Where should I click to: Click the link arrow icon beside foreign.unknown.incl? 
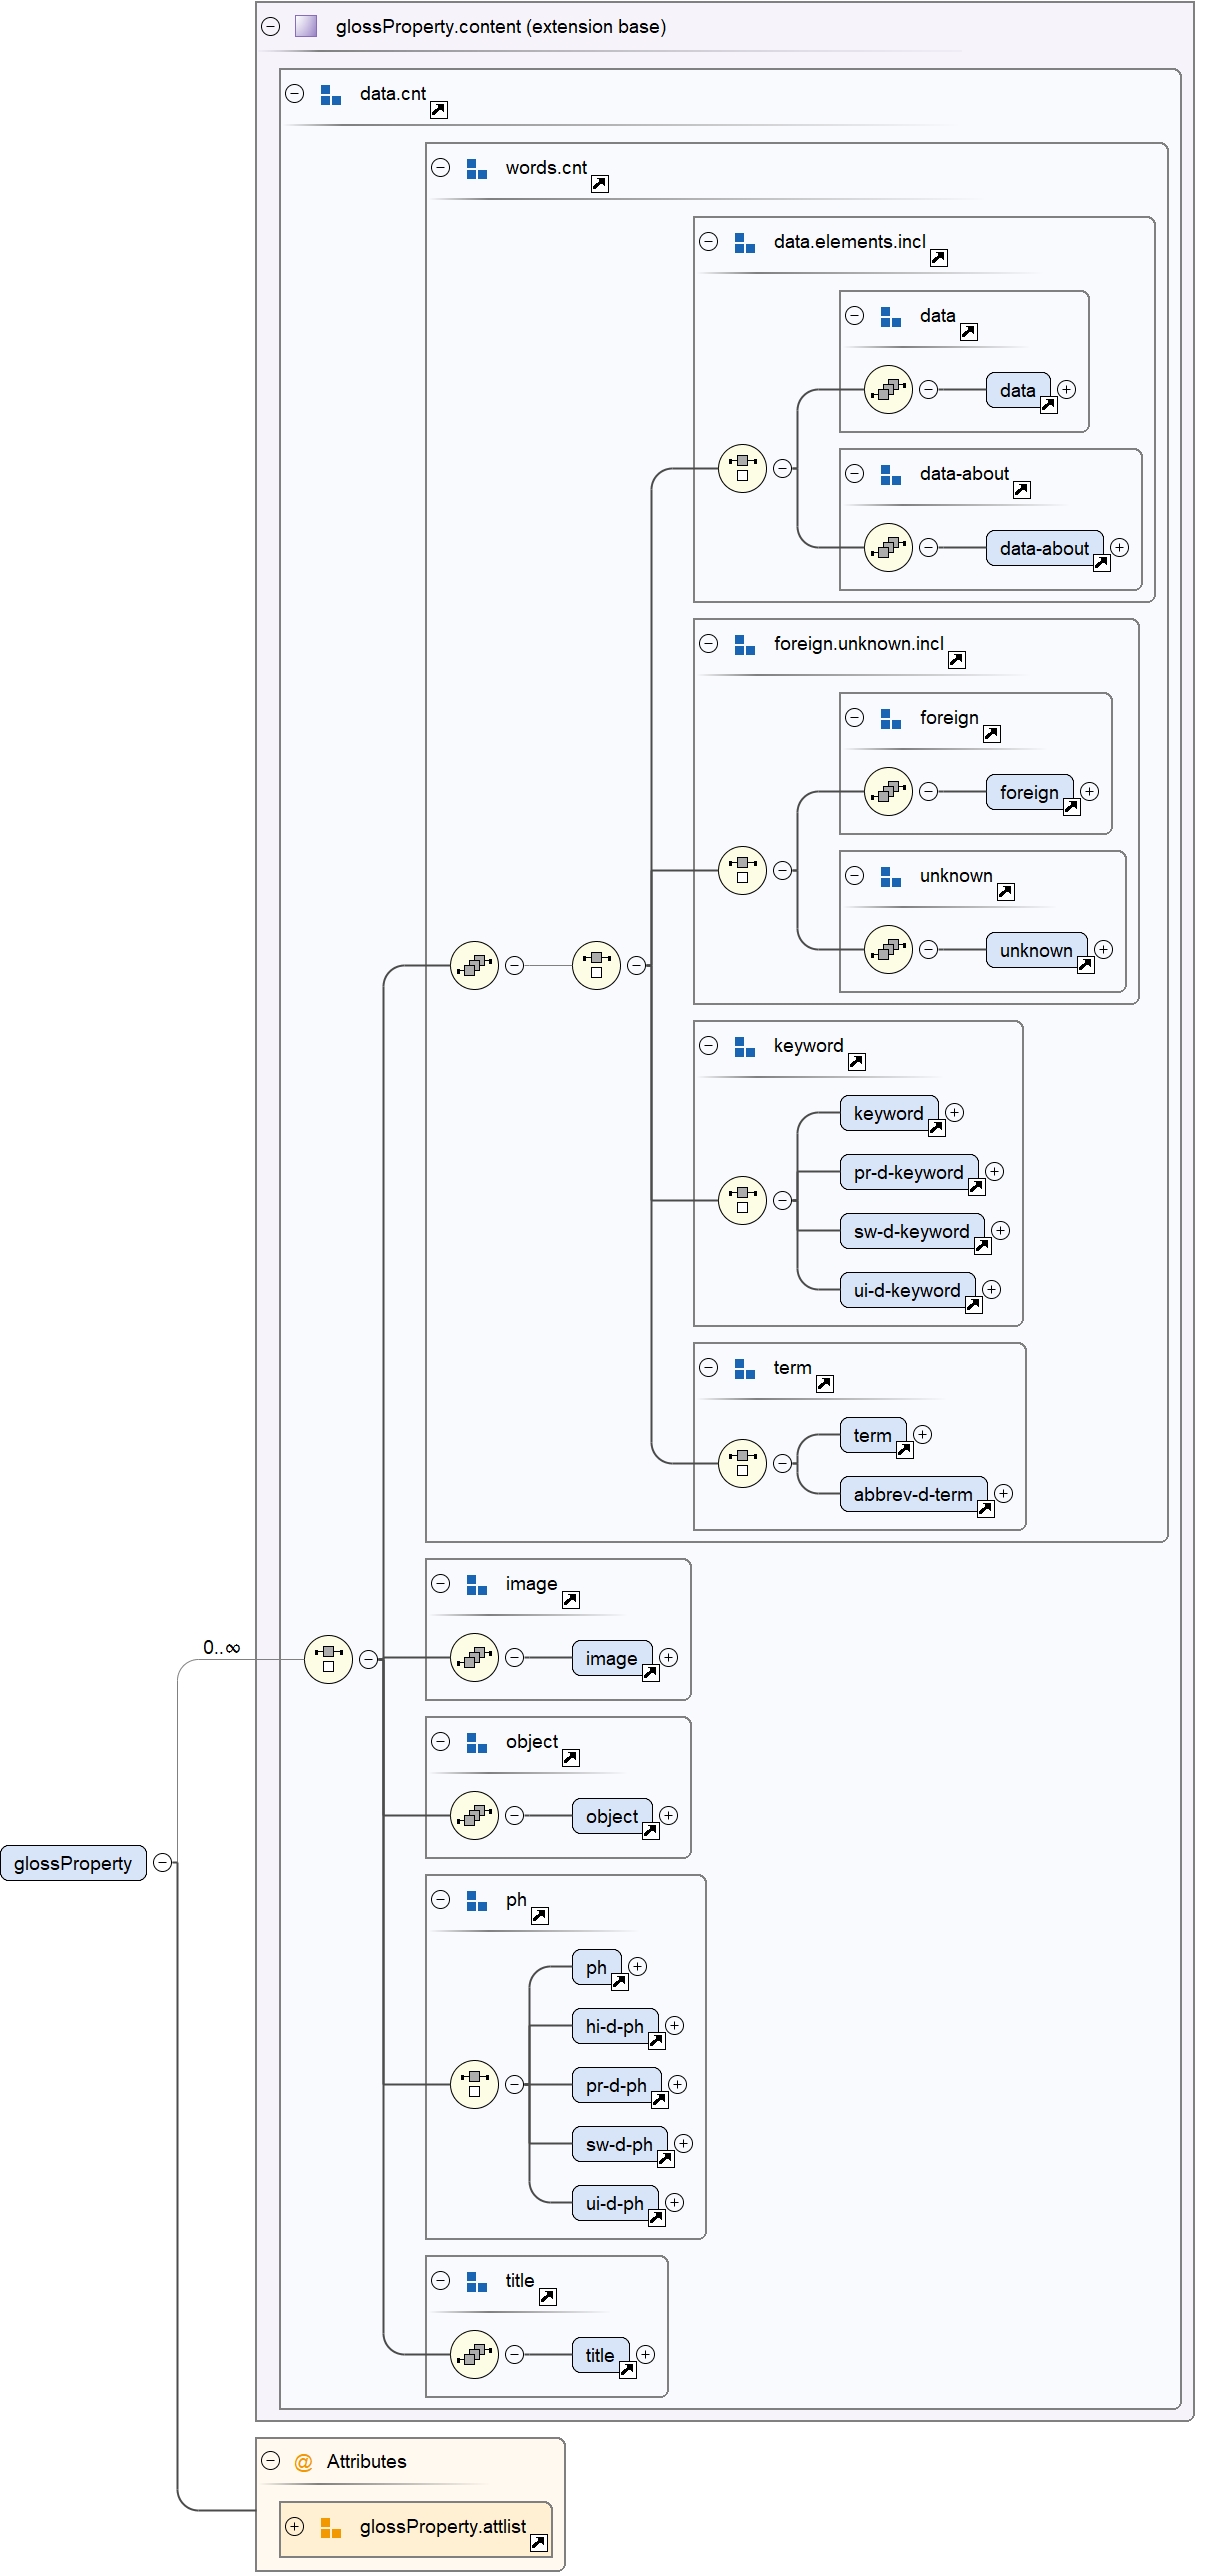point(956,660)
